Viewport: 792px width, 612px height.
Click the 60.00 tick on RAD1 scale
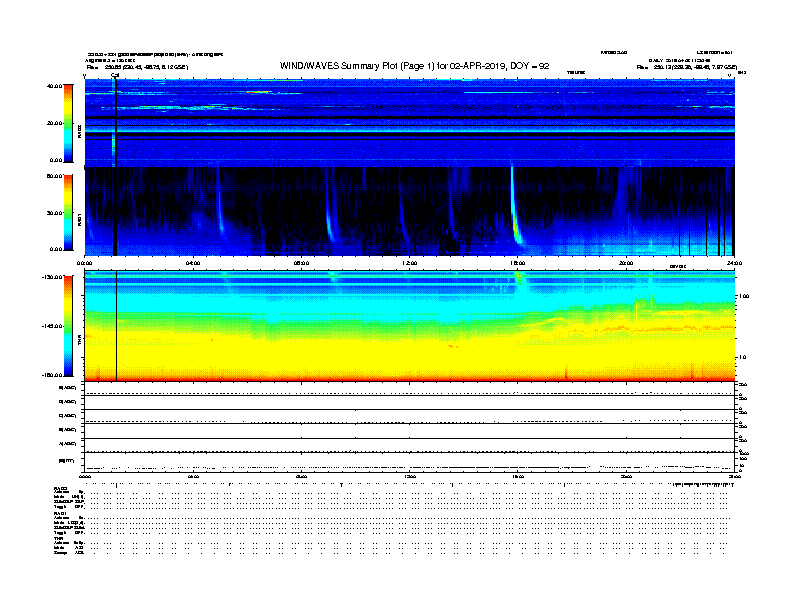pos(54,176)
